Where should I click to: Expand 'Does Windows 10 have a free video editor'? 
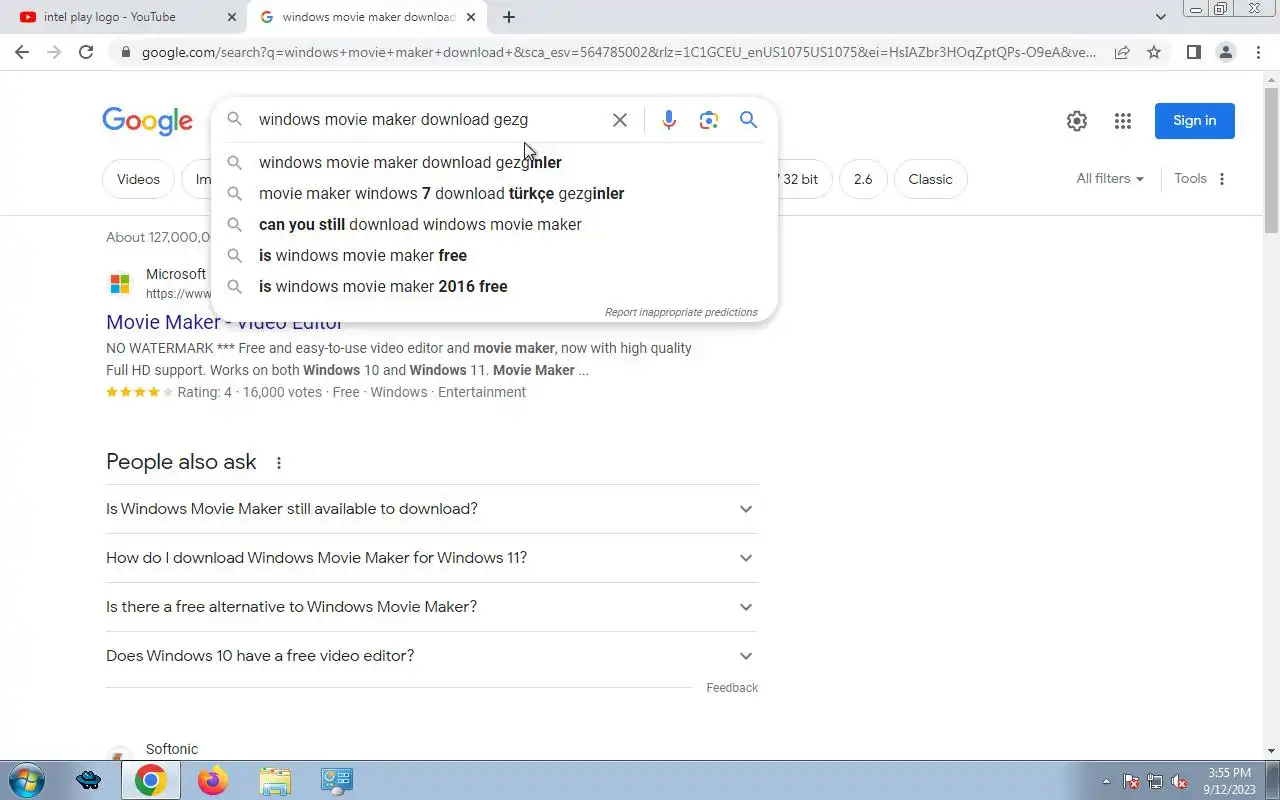point(432,656)
